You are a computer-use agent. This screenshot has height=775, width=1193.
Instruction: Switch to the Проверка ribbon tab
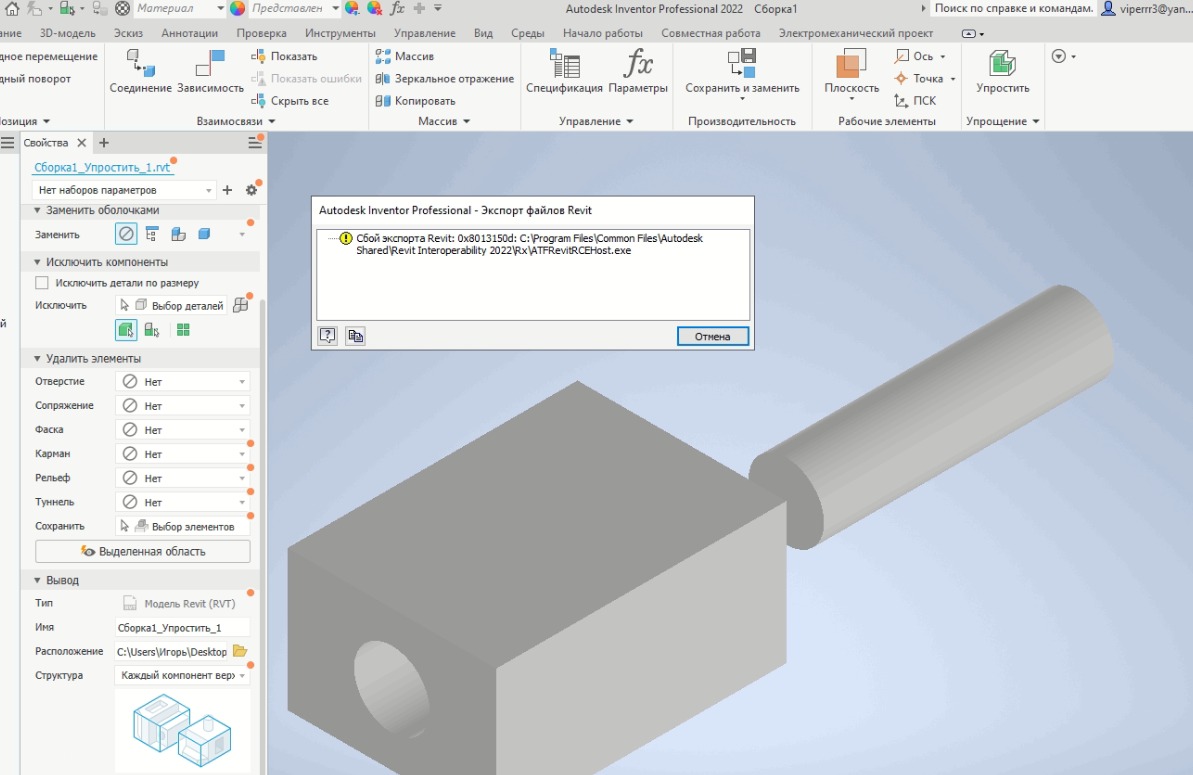[261, 33]
